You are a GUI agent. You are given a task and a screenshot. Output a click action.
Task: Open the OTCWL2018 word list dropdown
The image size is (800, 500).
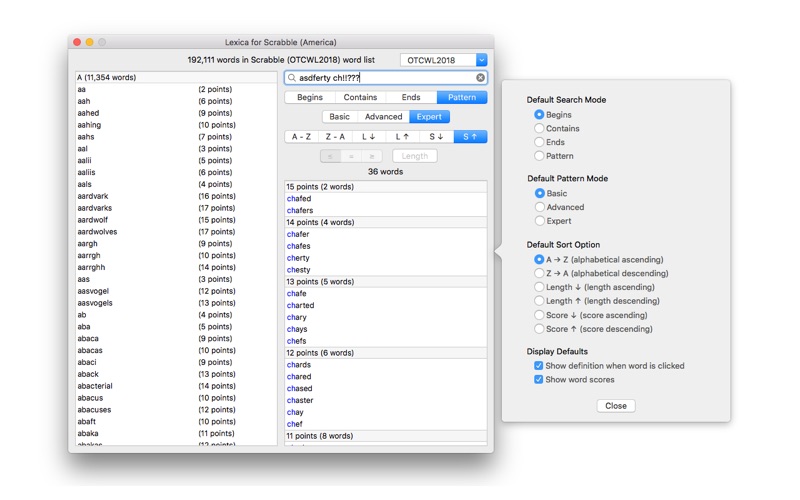(482, 60)
